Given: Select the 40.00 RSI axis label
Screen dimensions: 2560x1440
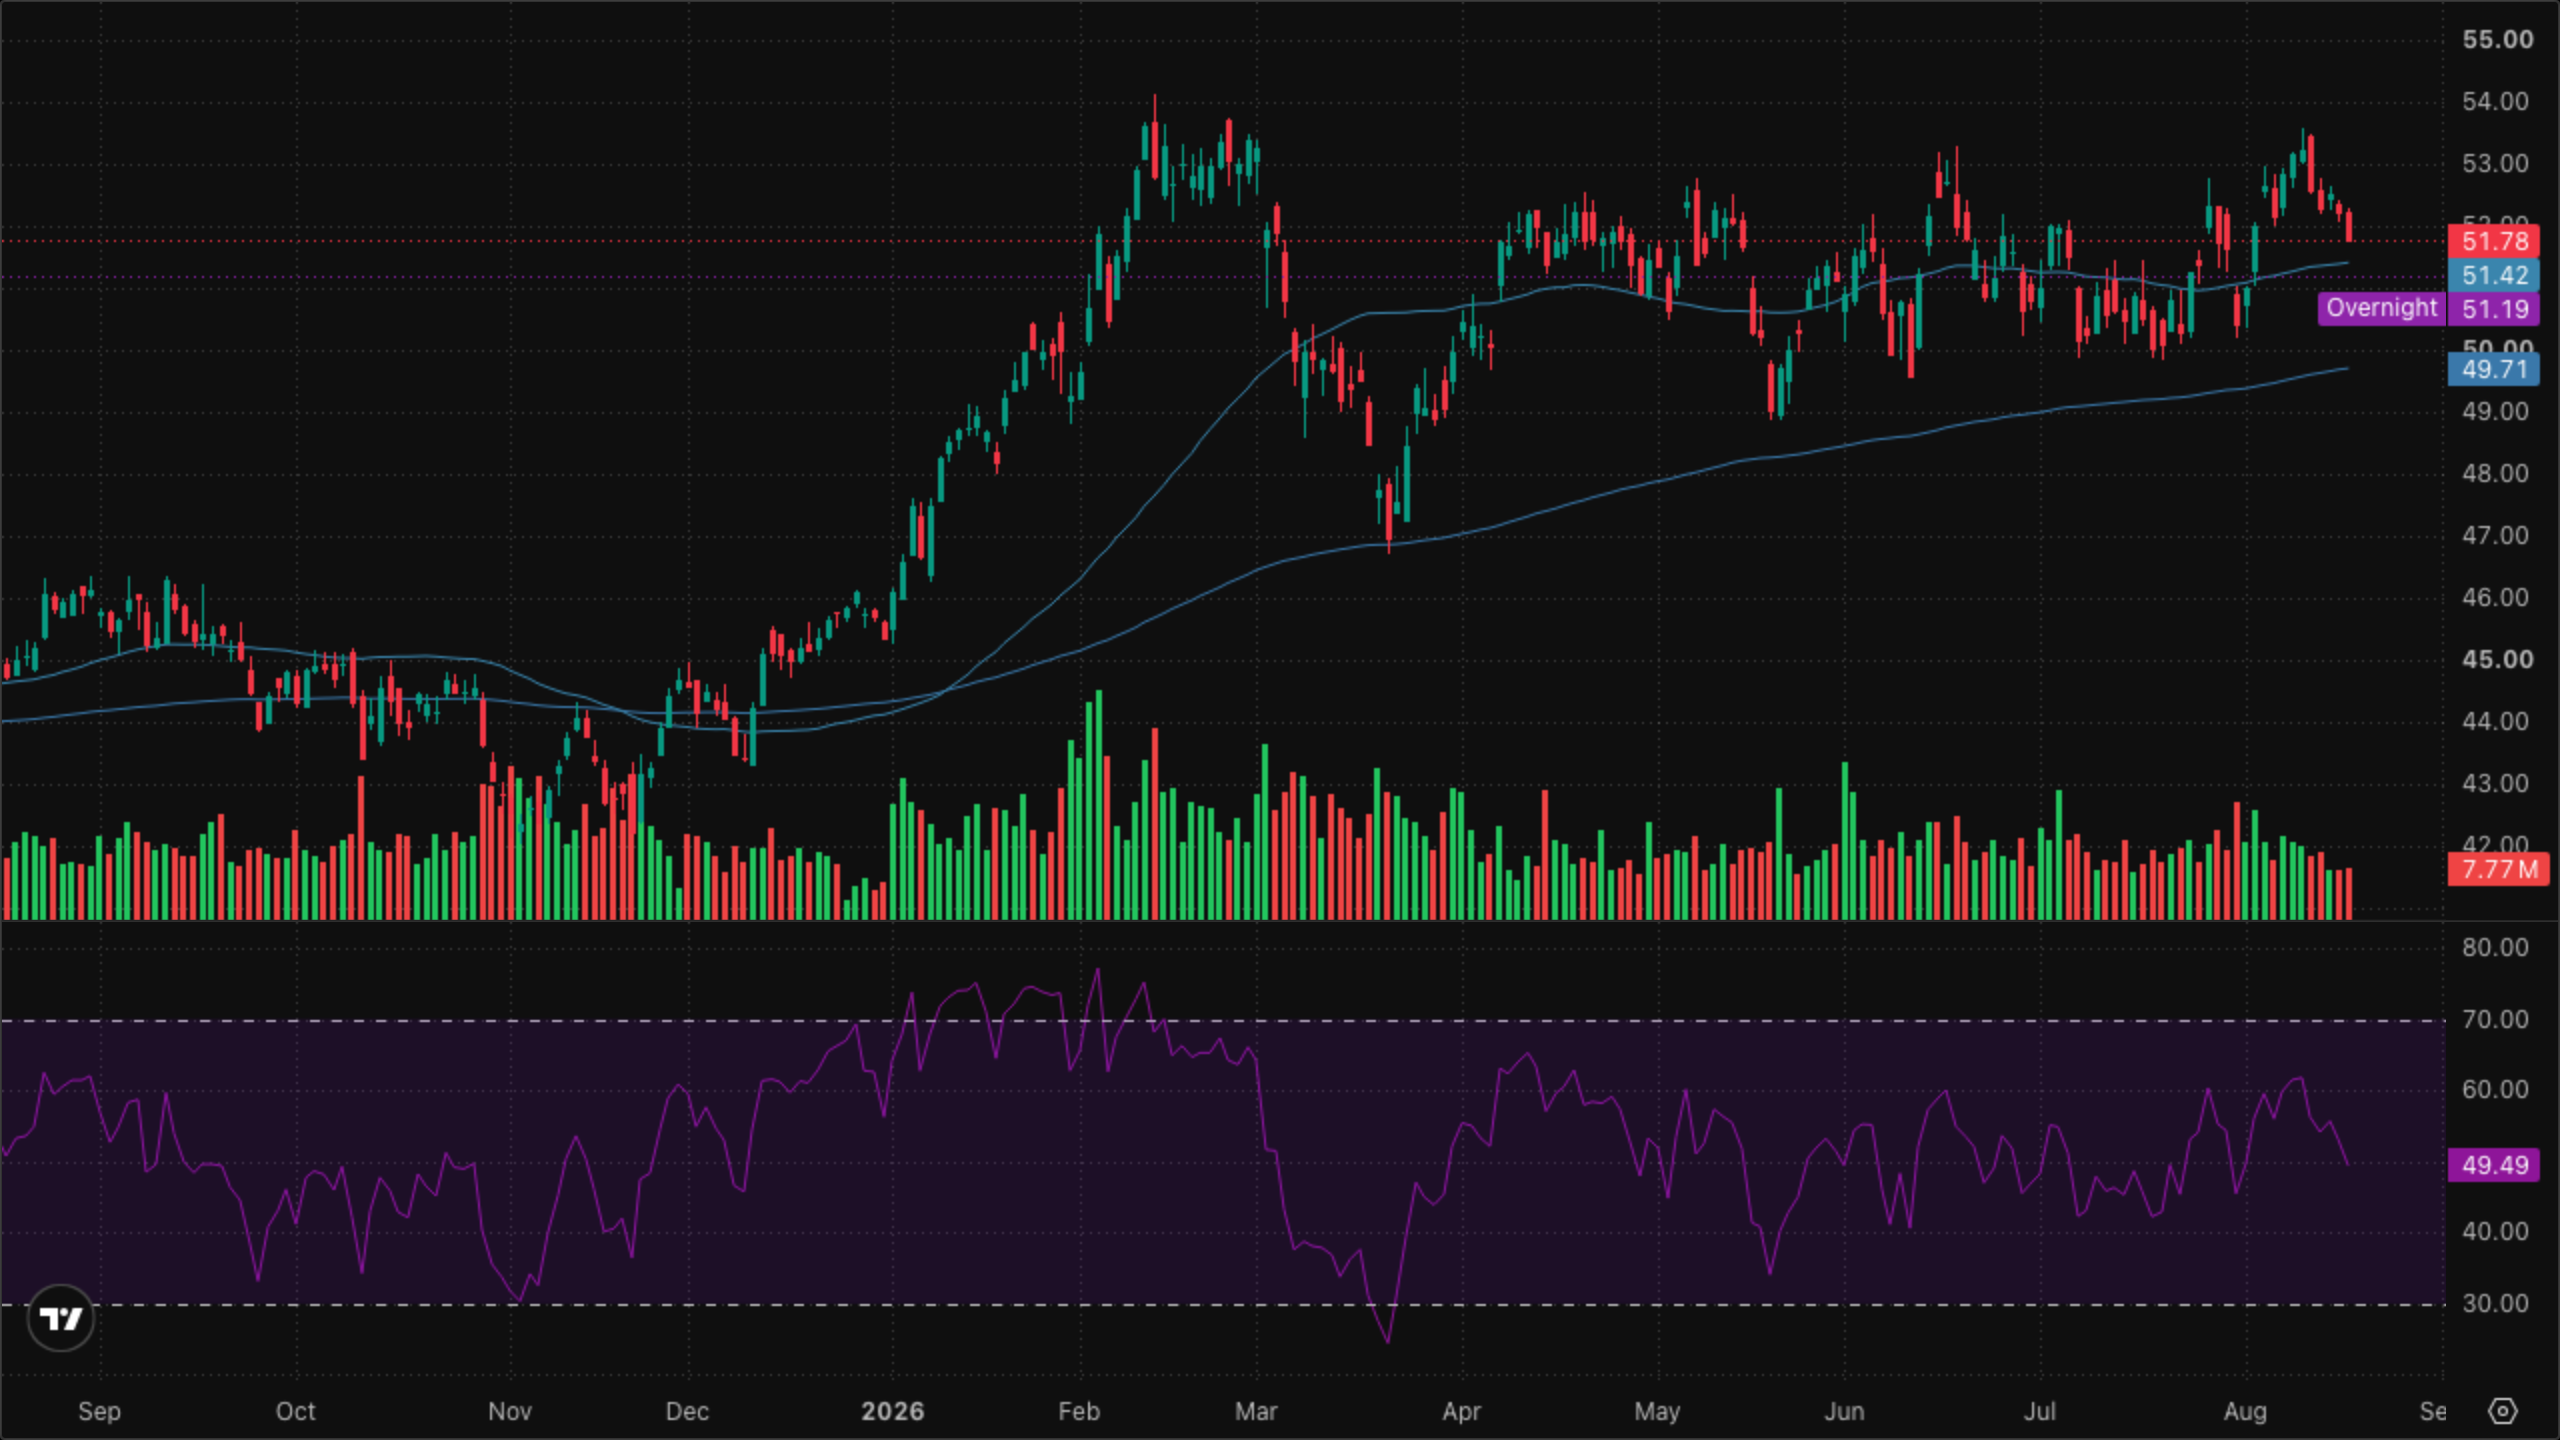Looking at the screenshot, I should [x=2495, y=1231].
